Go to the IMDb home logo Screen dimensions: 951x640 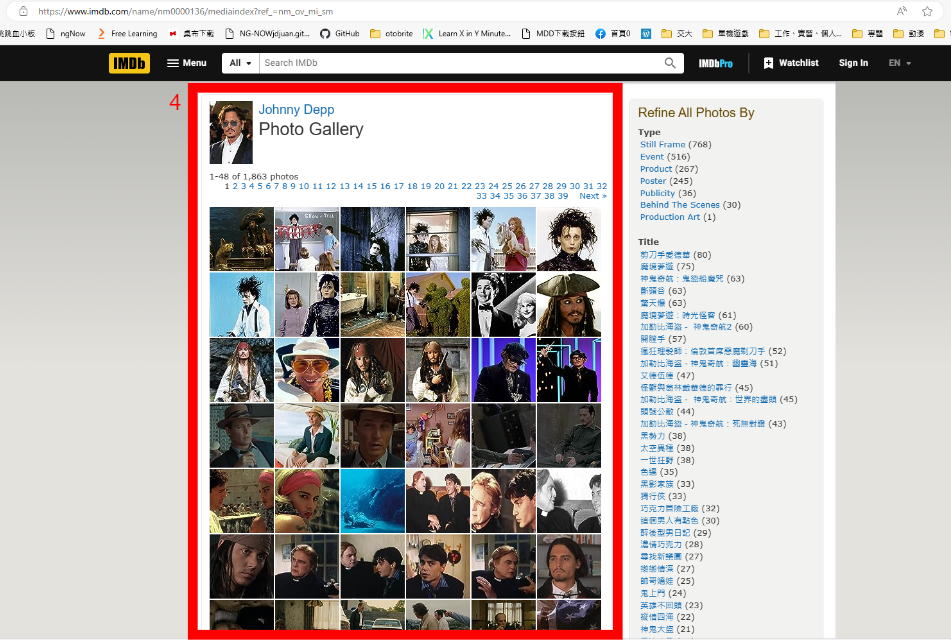point(129,63)
